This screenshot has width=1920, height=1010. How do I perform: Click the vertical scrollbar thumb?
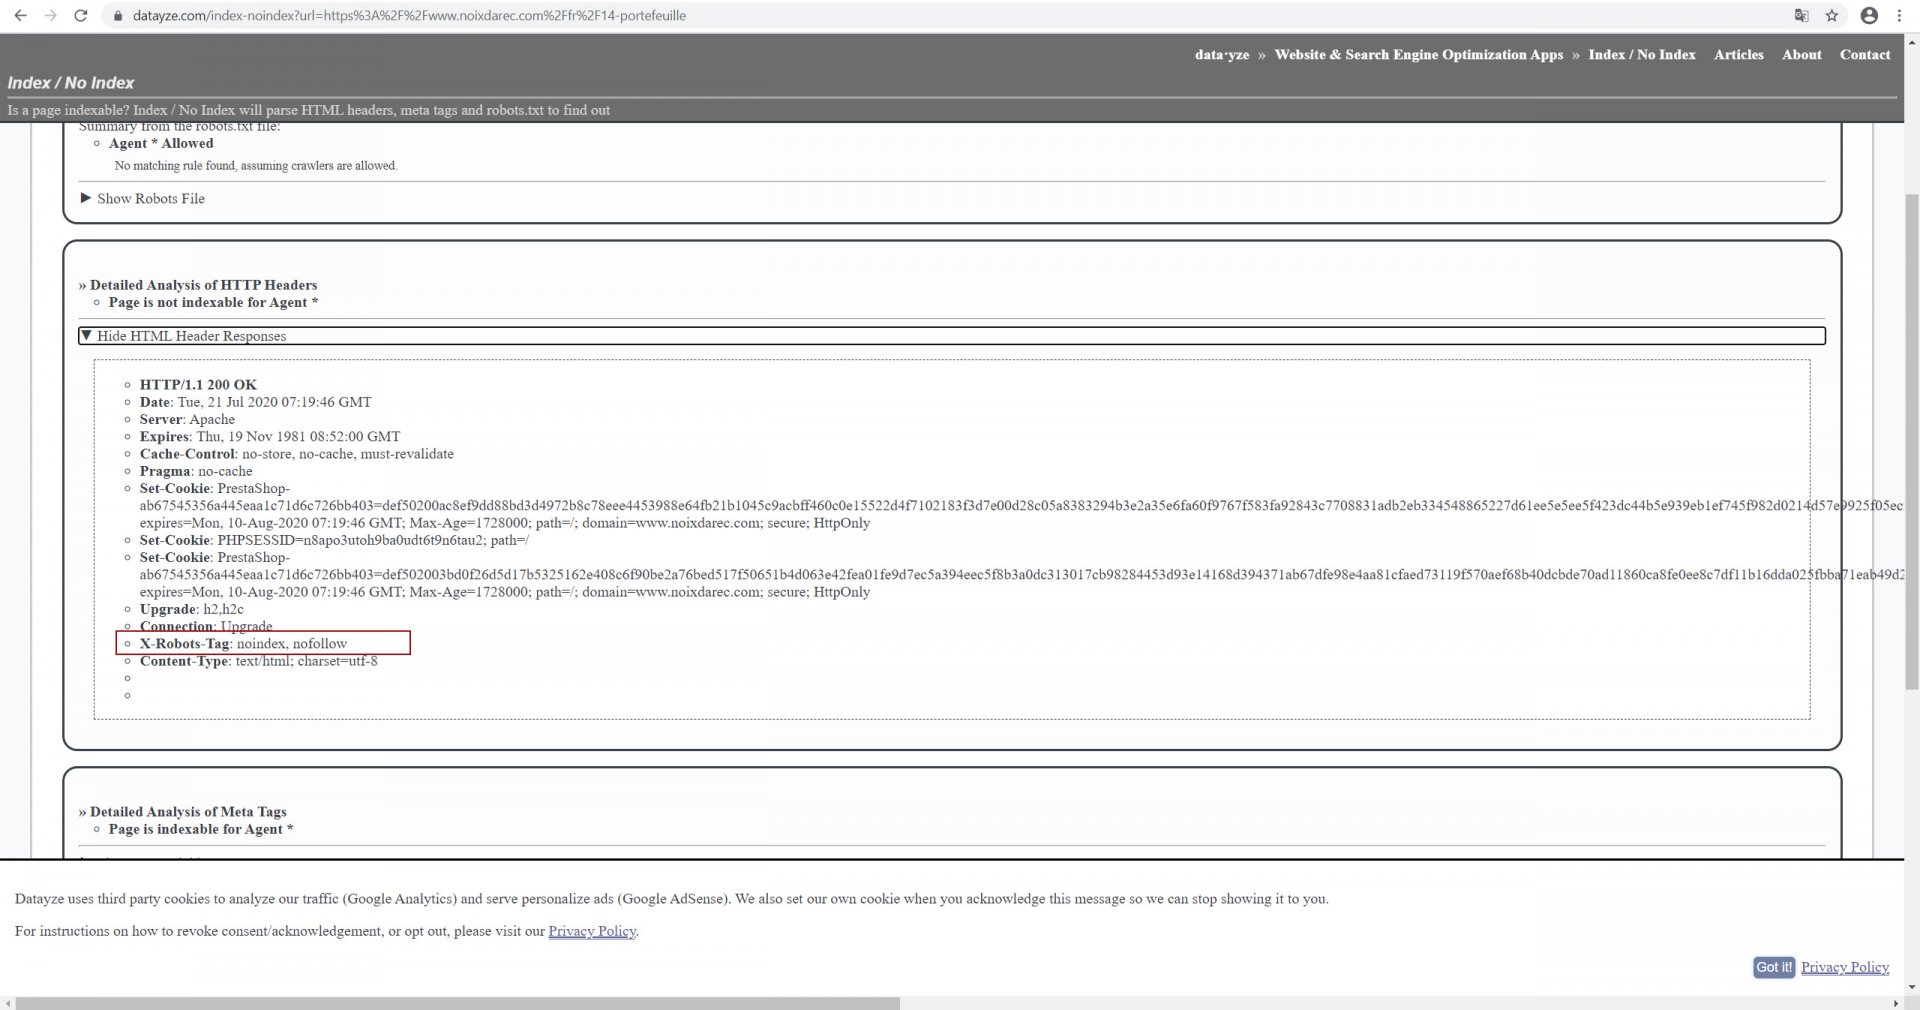[x=1912, y=440]
